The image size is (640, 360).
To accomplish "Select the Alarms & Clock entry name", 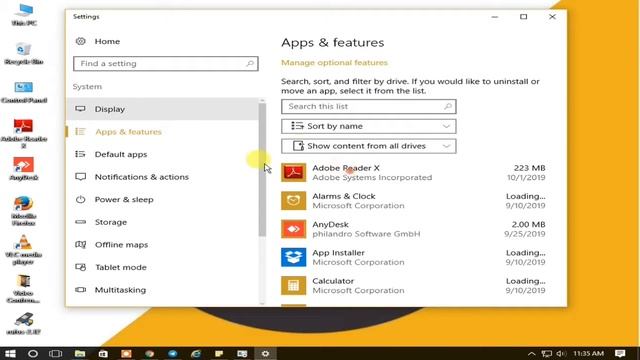I will [x=344, y=196].
